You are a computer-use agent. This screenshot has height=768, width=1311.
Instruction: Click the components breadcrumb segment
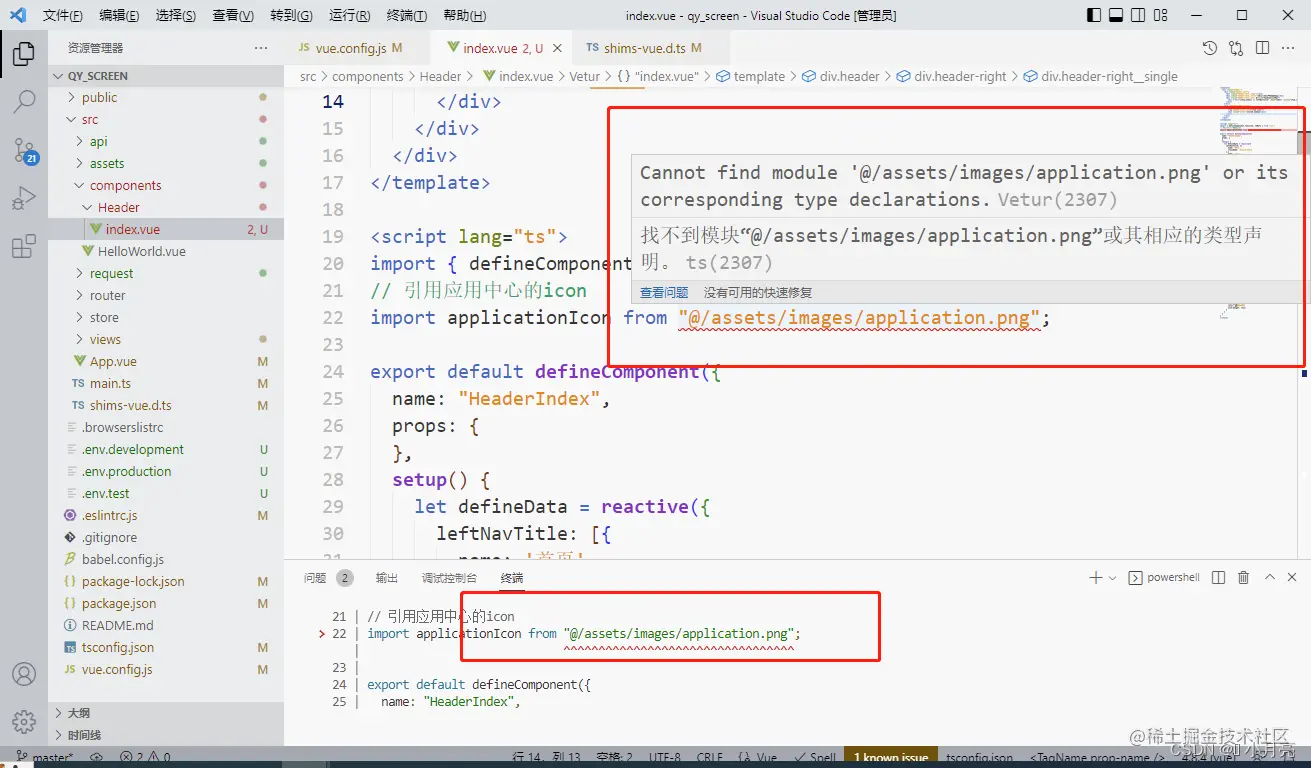click(367, 76)
